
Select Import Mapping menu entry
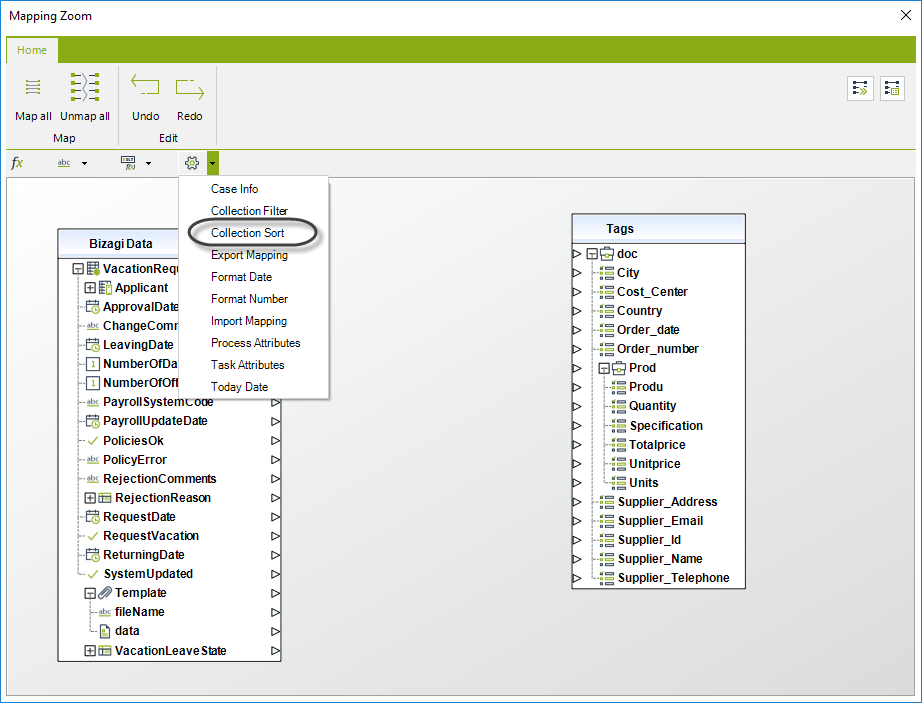pos(249,321)
